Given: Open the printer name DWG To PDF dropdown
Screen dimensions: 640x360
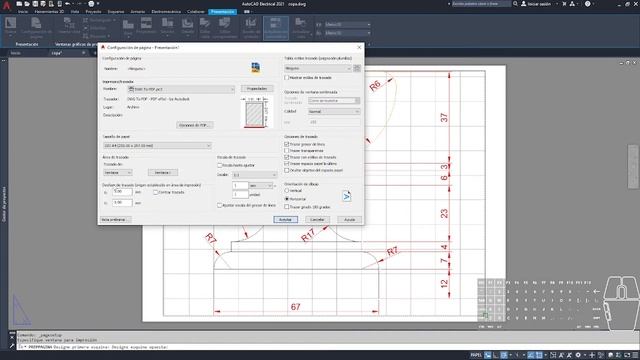Looking at the screenshot, I should click(x=181, y=89).
